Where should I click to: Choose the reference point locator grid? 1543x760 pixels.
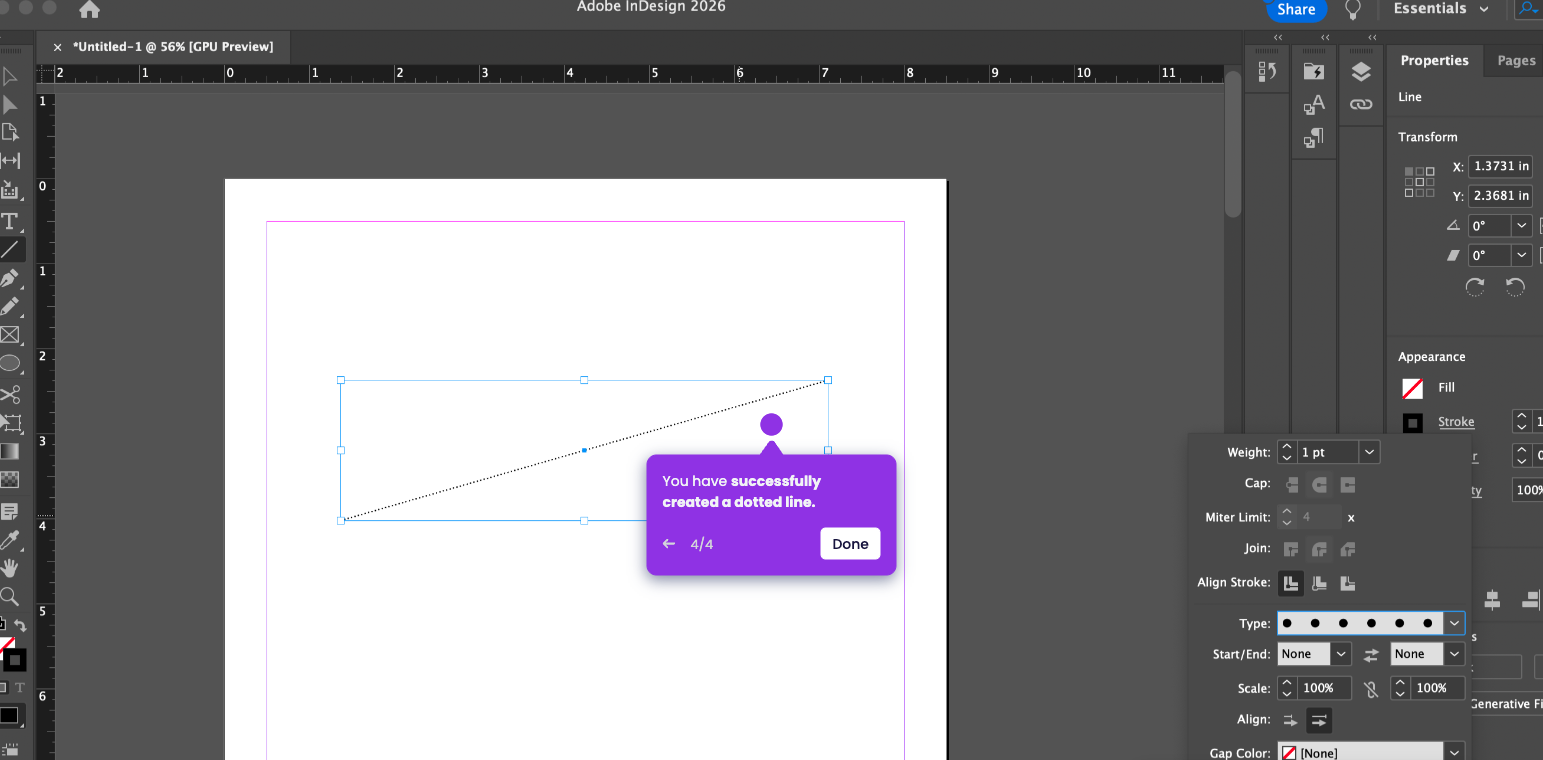tap(1419, 182)
